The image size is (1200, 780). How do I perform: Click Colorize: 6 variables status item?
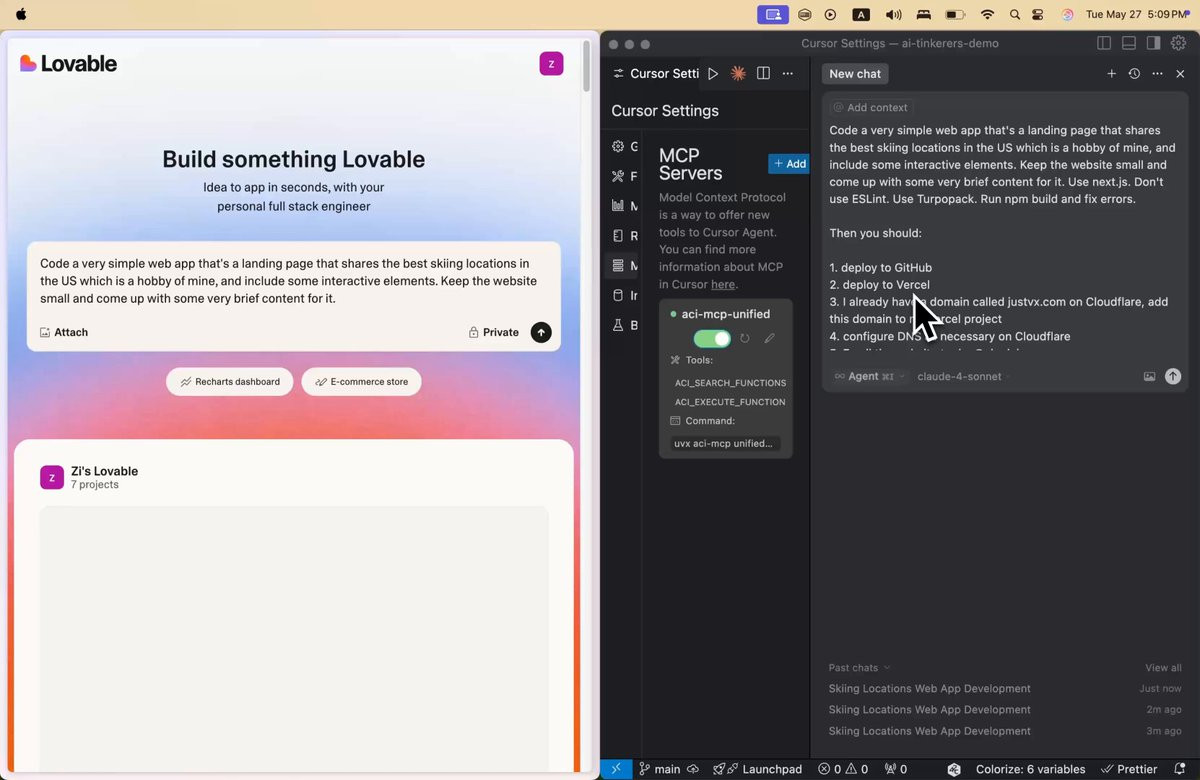[x=1030, y=769]
